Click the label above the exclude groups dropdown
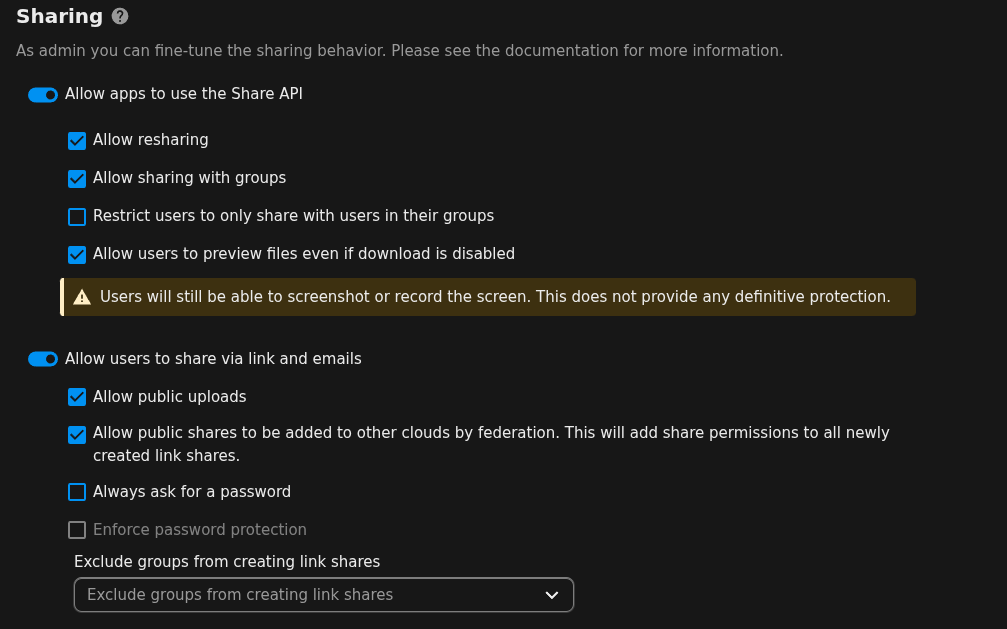Image resolution: width=1007 pixels, height=629 pixels. click(x=227, y=562)
